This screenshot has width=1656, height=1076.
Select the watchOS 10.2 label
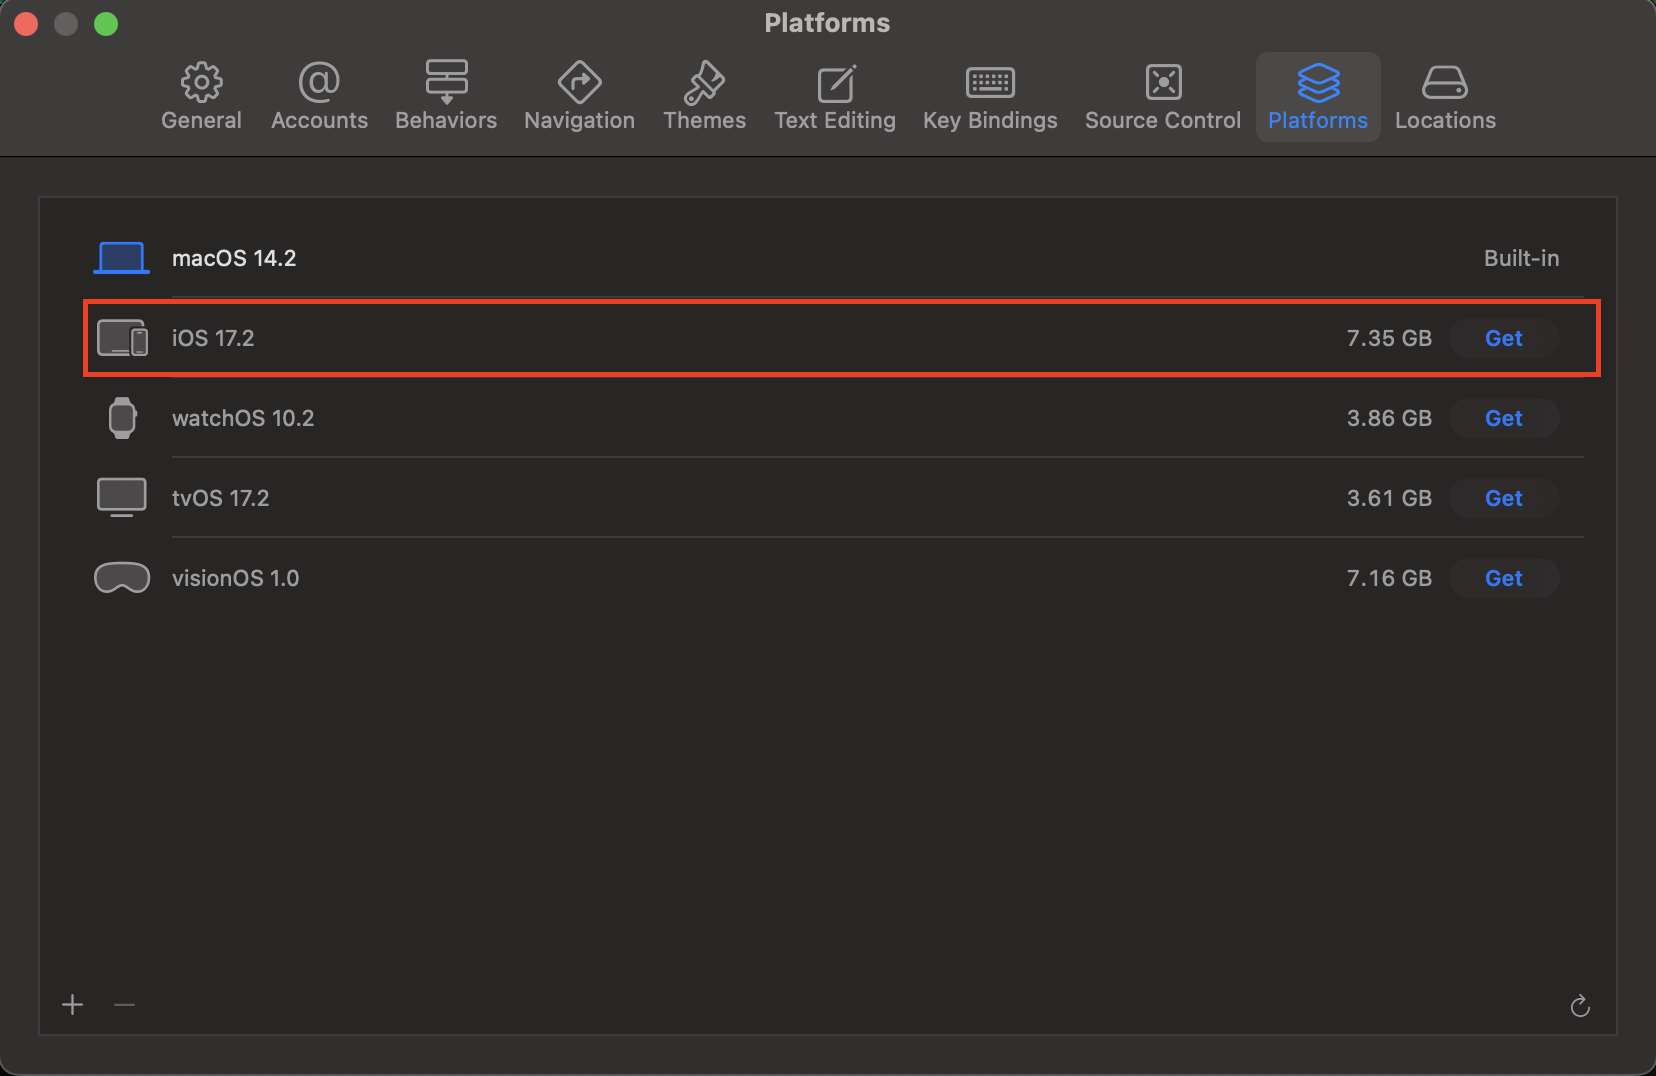pyautogui.click(x=243, y=418)
